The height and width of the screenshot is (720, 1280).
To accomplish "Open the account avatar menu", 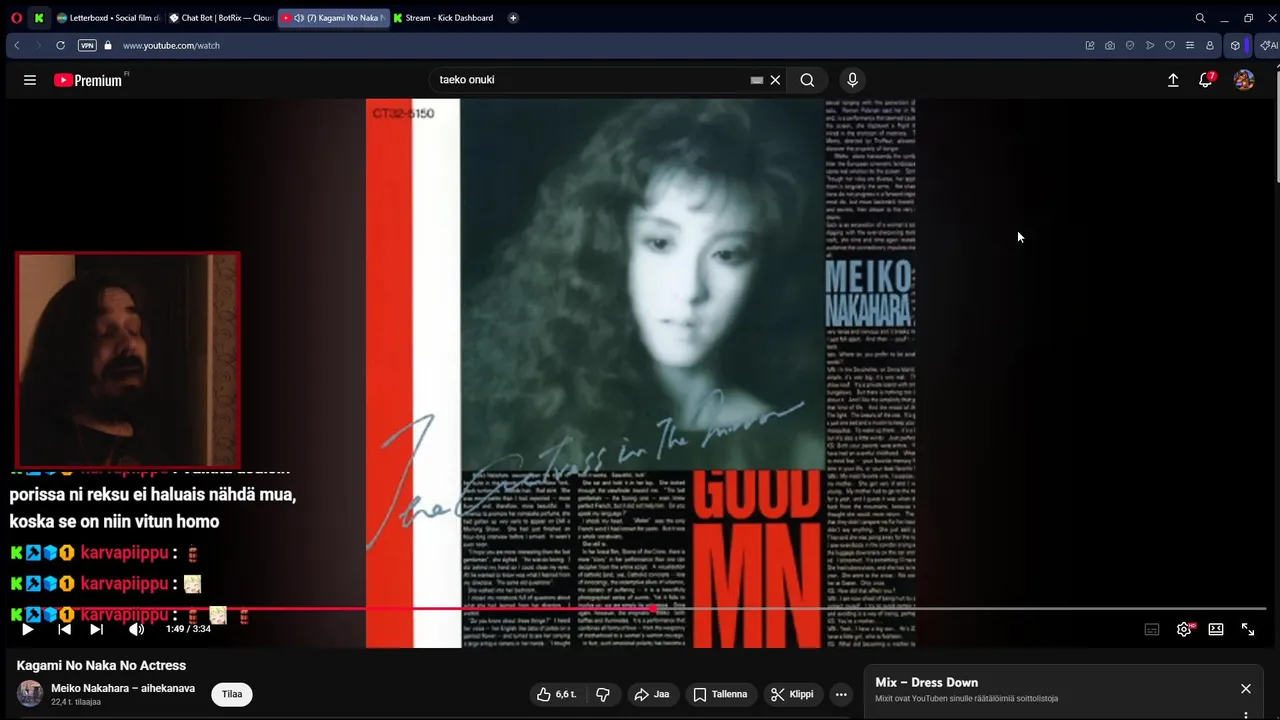I will click(1244, 80).
